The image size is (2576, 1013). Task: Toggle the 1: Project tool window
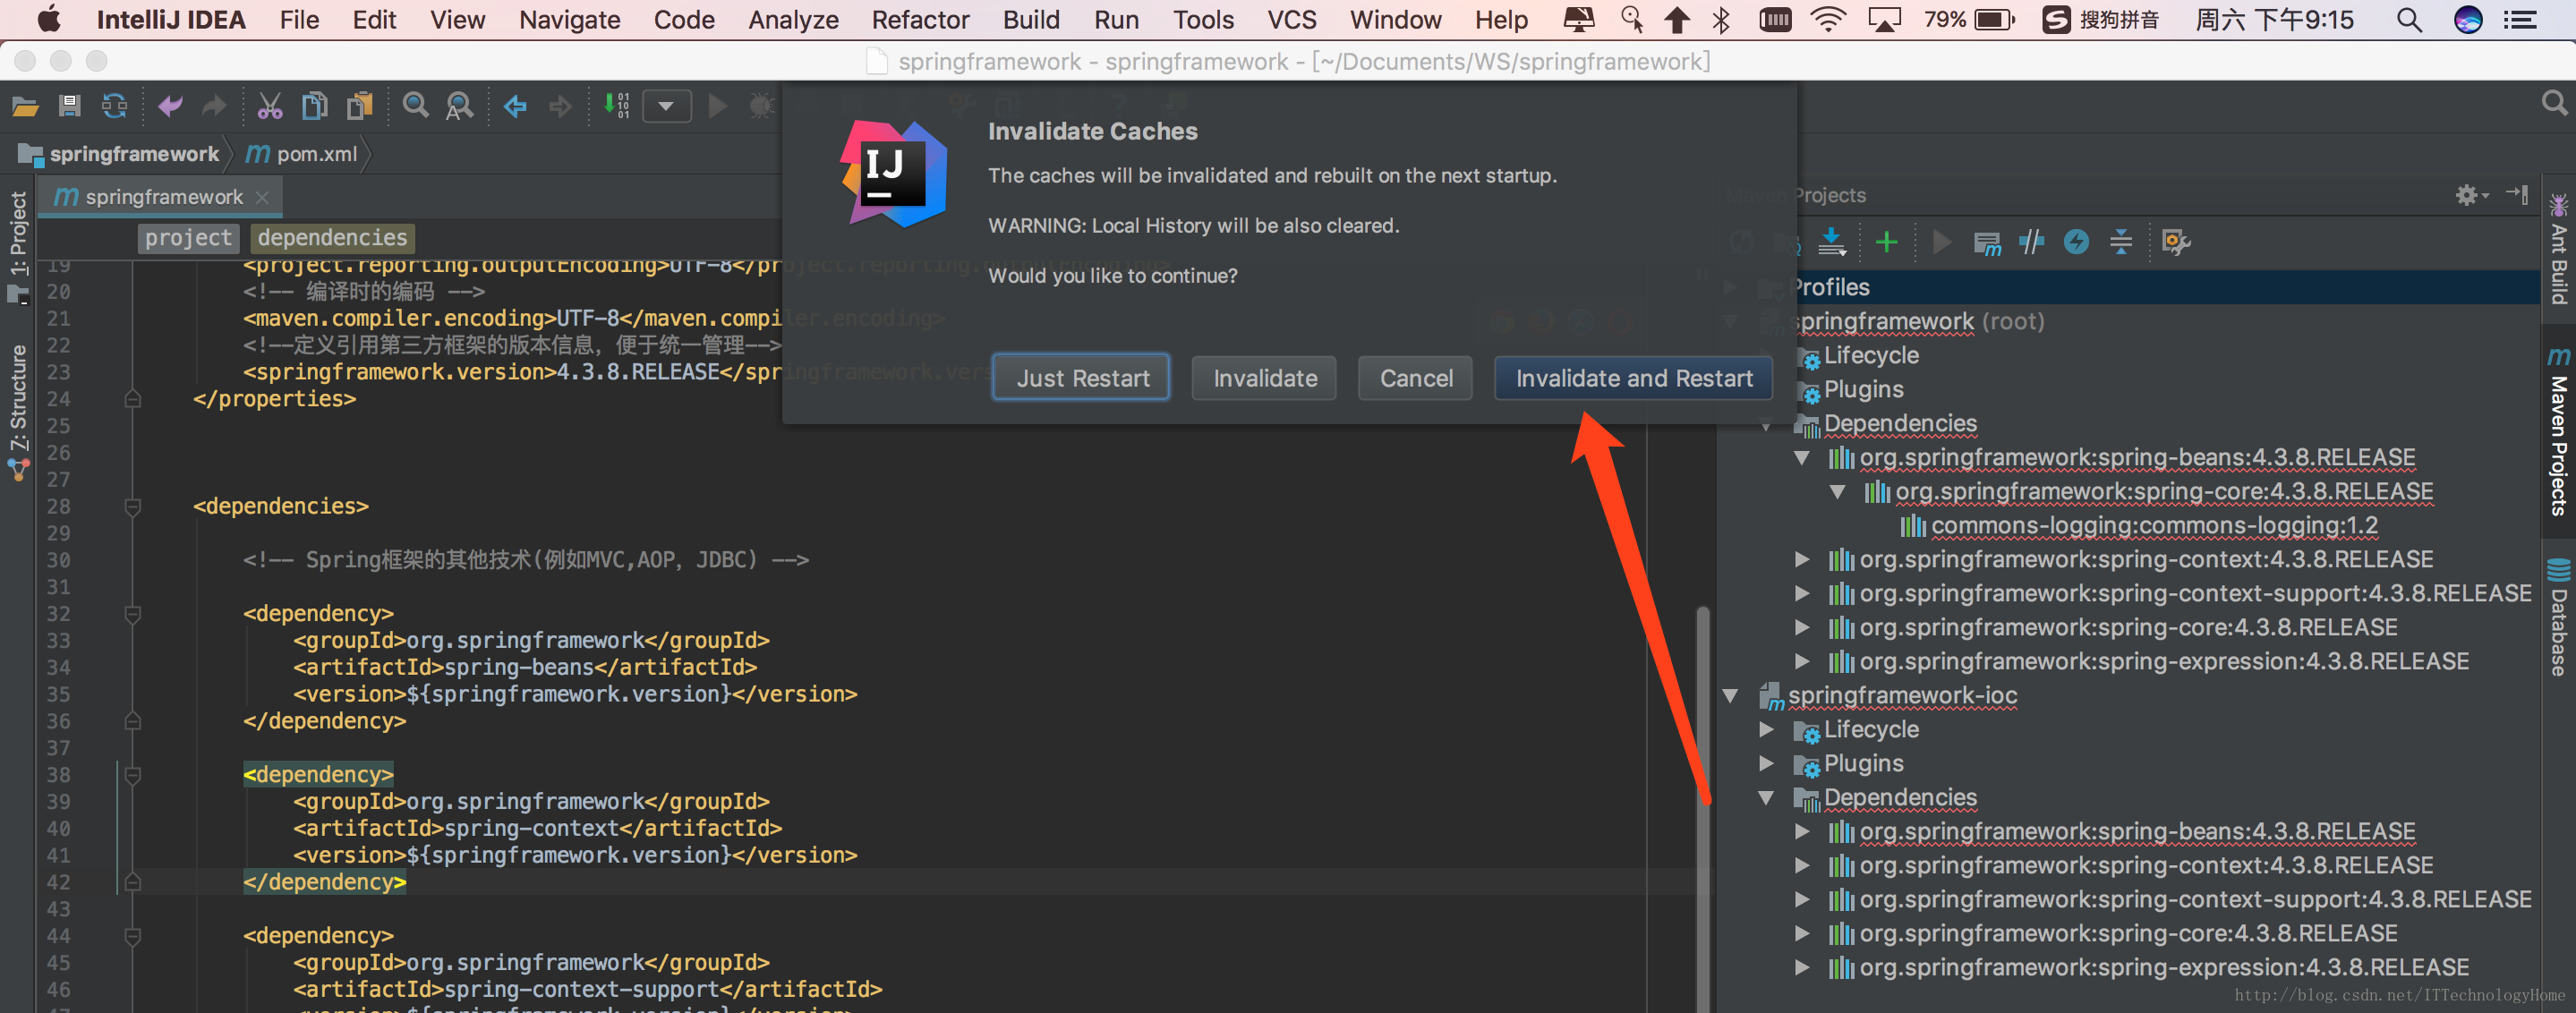[x=18, y=246]
